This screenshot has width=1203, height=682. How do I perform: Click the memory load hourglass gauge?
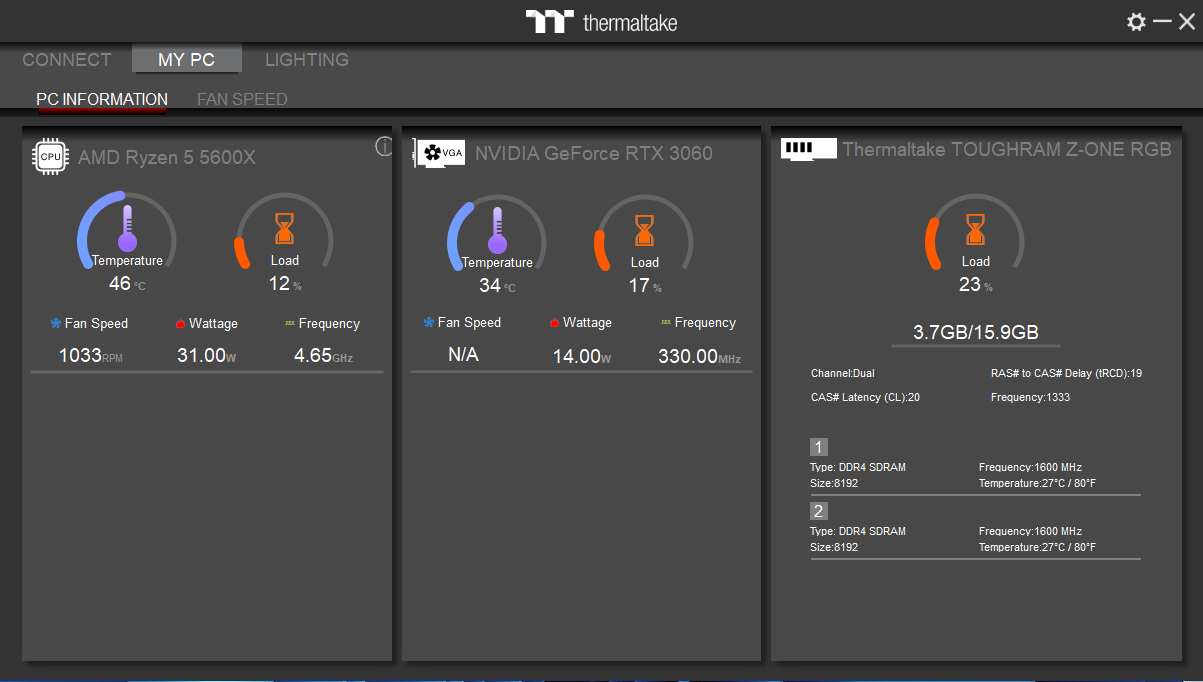(975, 230)
